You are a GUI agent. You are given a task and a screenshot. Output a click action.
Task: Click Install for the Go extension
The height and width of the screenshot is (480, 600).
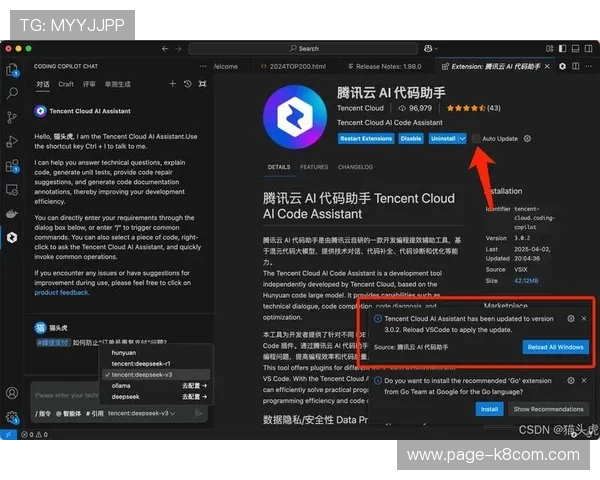point(489,409)
